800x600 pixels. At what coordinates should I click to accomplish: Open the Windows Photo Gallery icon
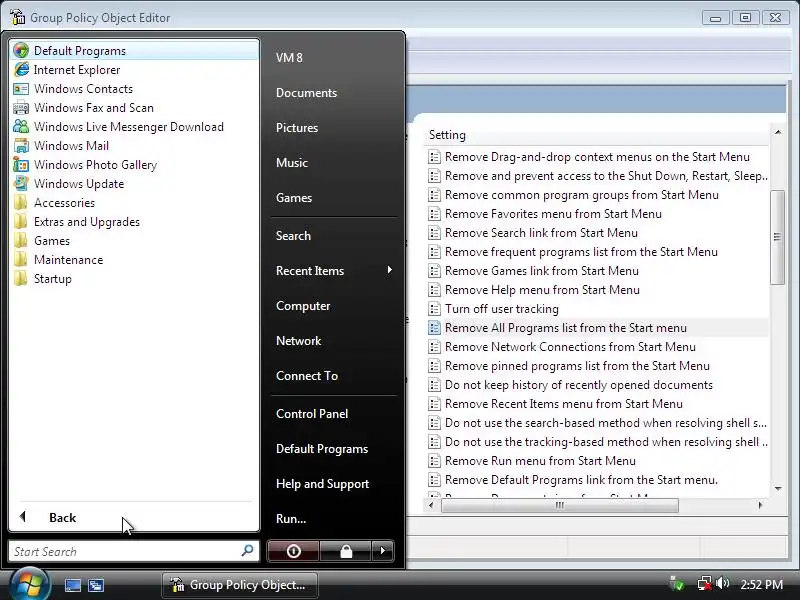point(21,165)
